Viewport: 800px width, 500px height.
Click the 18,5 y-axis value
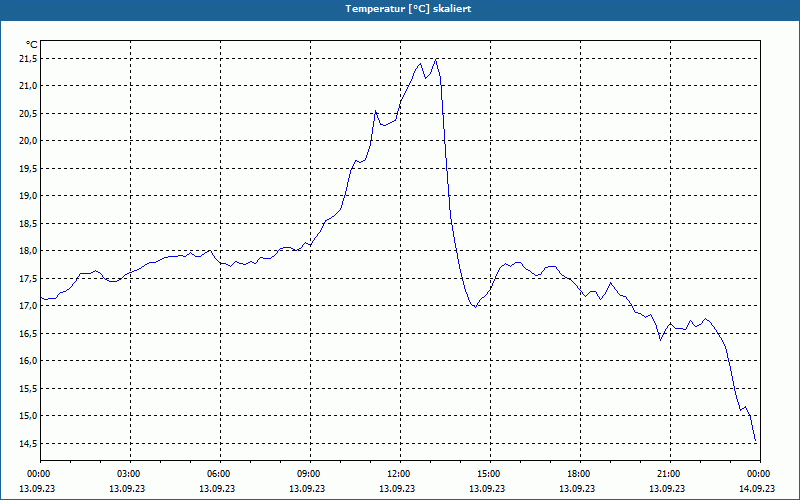pyautogui.click(x=28, y=223)
